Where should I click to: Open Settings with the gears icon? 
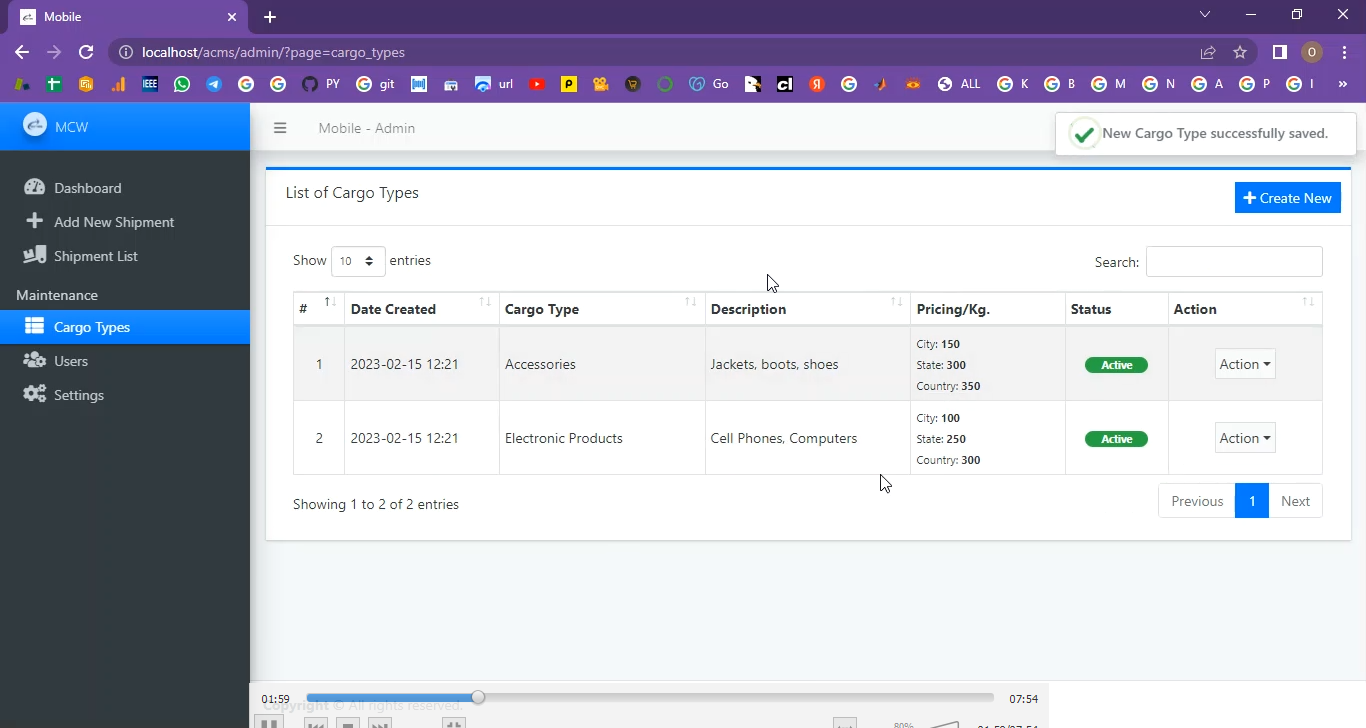click(35, 394)
